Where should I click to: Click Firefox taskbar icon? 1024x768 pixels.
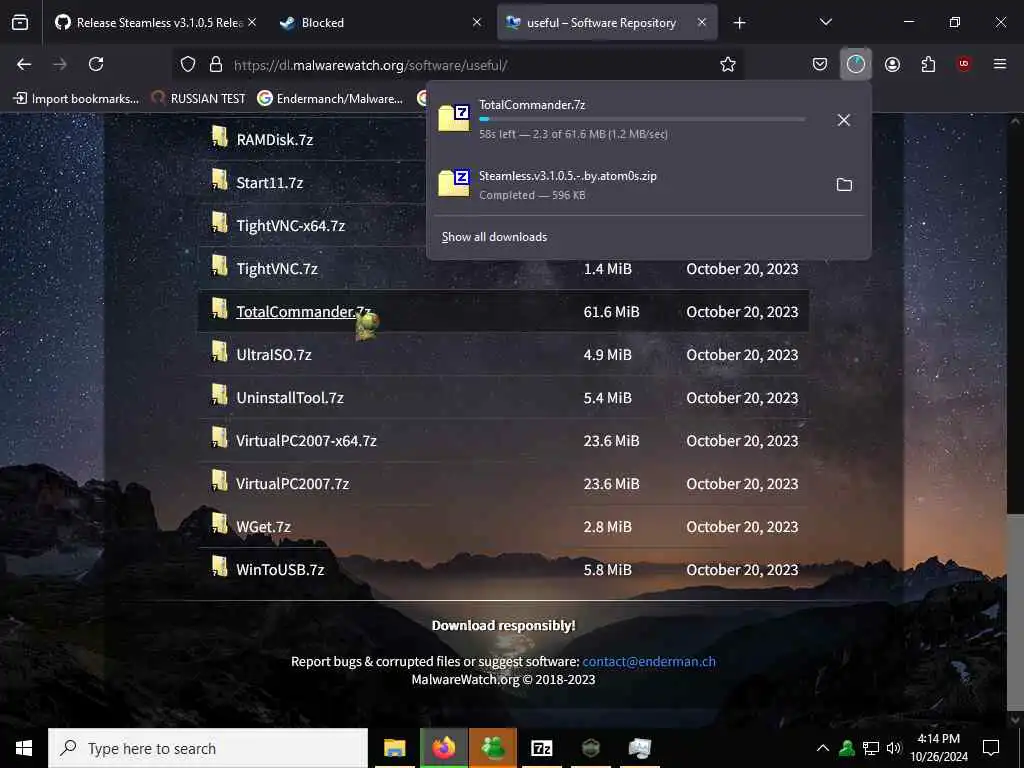coord(443,748)
